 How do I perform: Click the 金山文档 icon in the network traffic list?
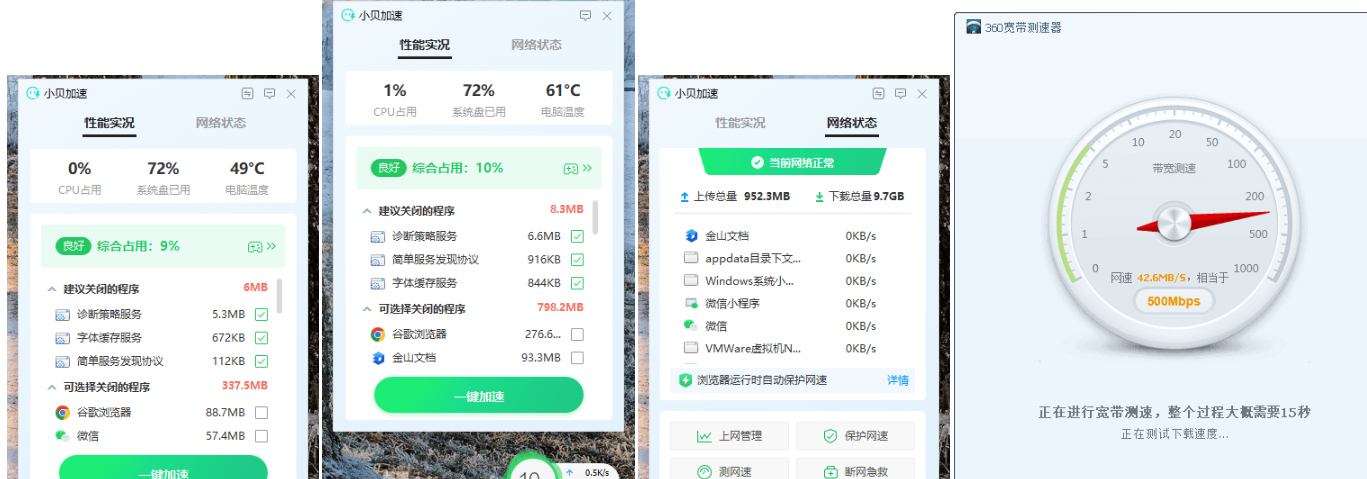[x=690, y=236]
